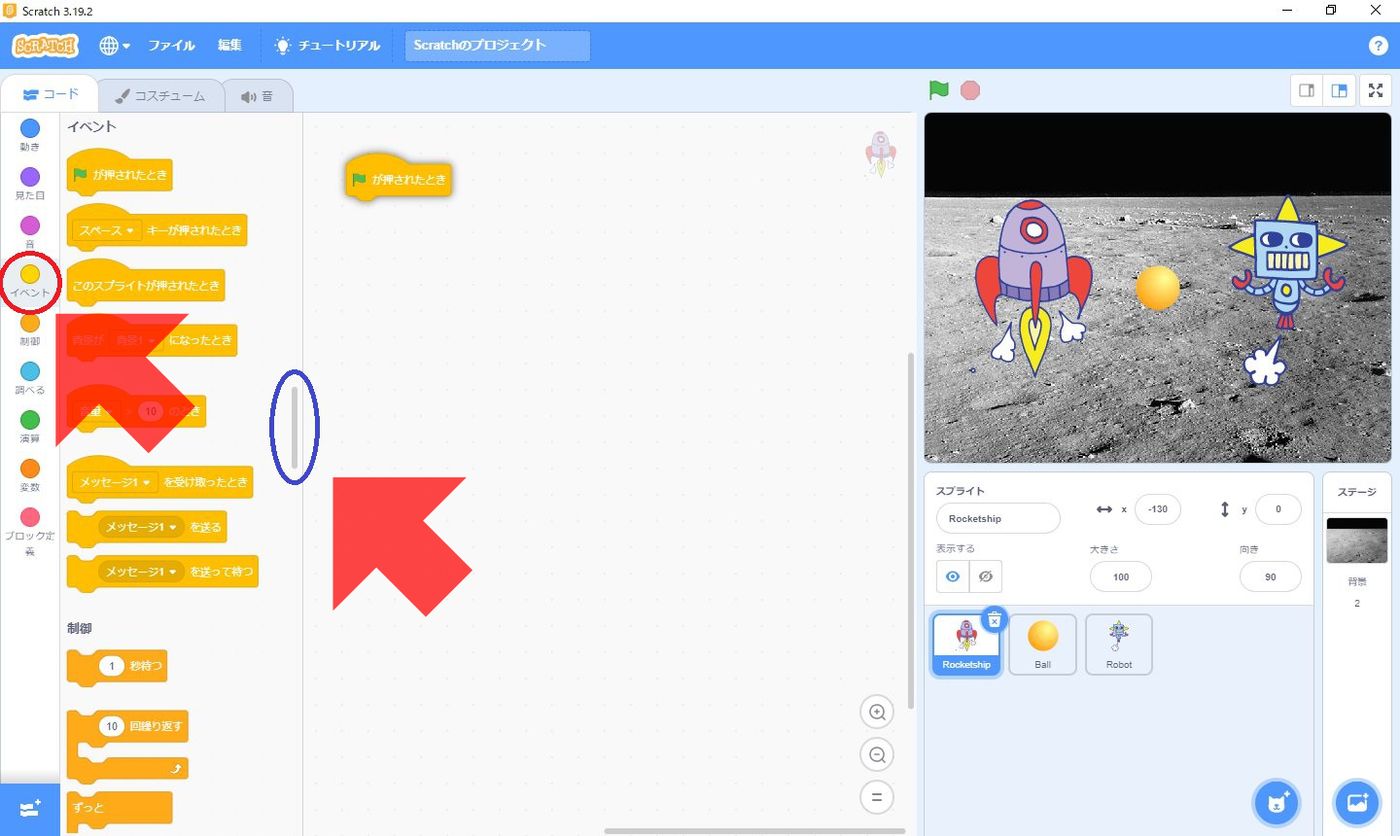Click the 10 value in 回繰り返す block
The height and width of the screenshot is (836, 1400).
(112, 726)
